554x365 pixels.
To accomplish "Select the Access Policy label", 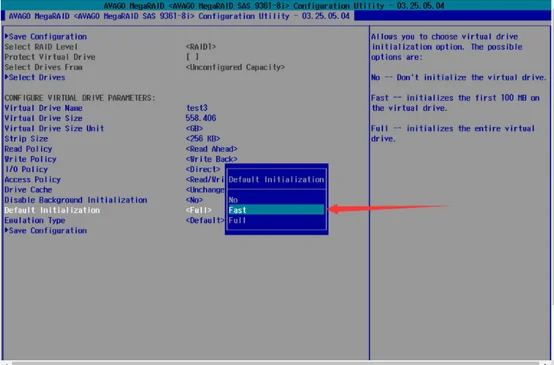I will (x=33, y=180).
